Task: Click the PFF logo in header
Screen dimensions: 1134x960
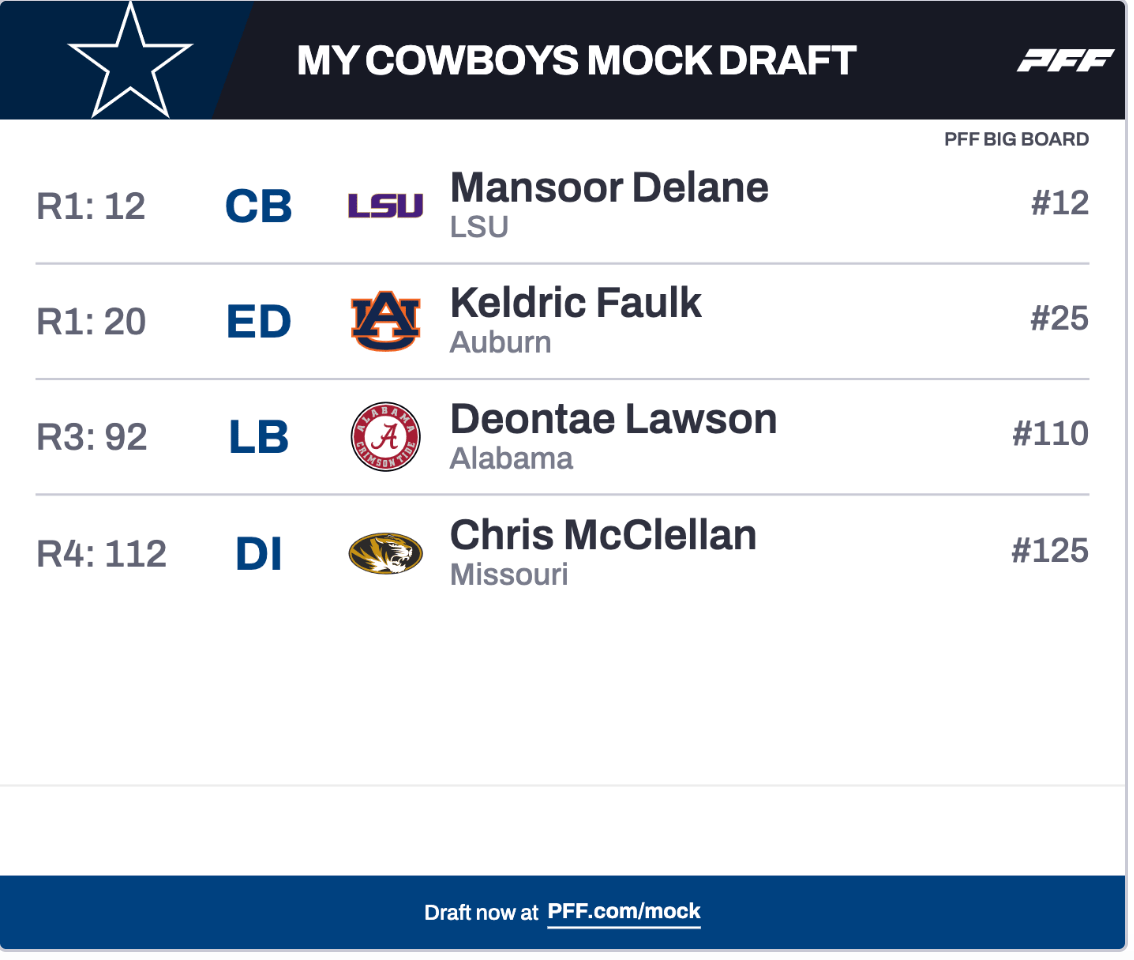Action: 1065,61
